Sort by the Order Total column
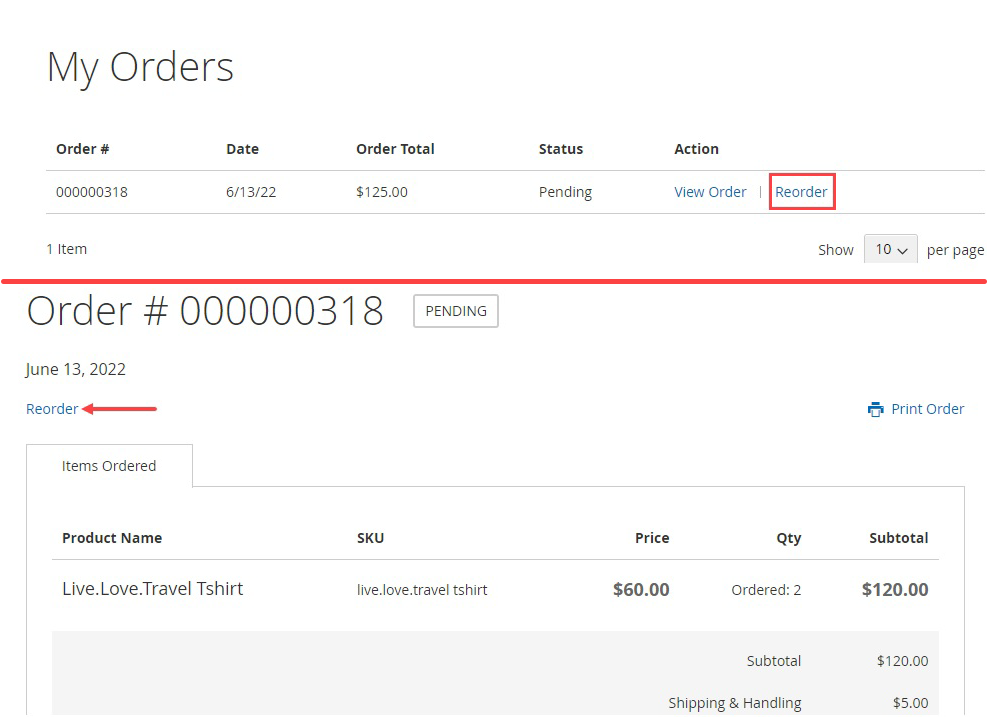The image size is (988, 717). (x=395, y=148)
